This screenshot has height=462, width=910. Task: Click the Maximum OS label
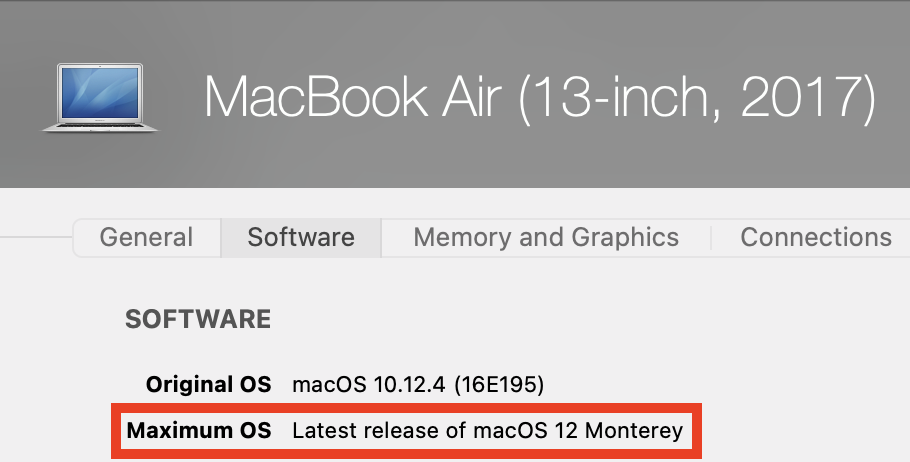[199, 431]
